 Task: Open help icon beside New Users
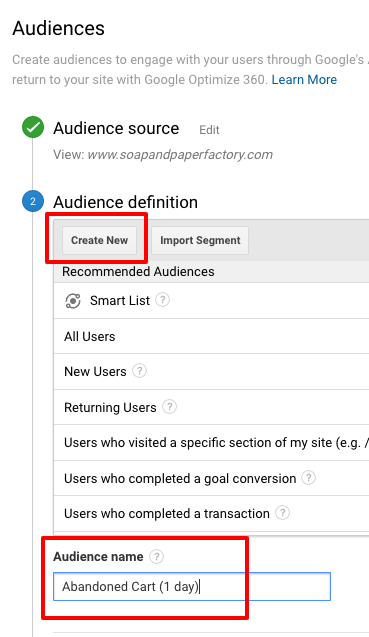(139, 371)
